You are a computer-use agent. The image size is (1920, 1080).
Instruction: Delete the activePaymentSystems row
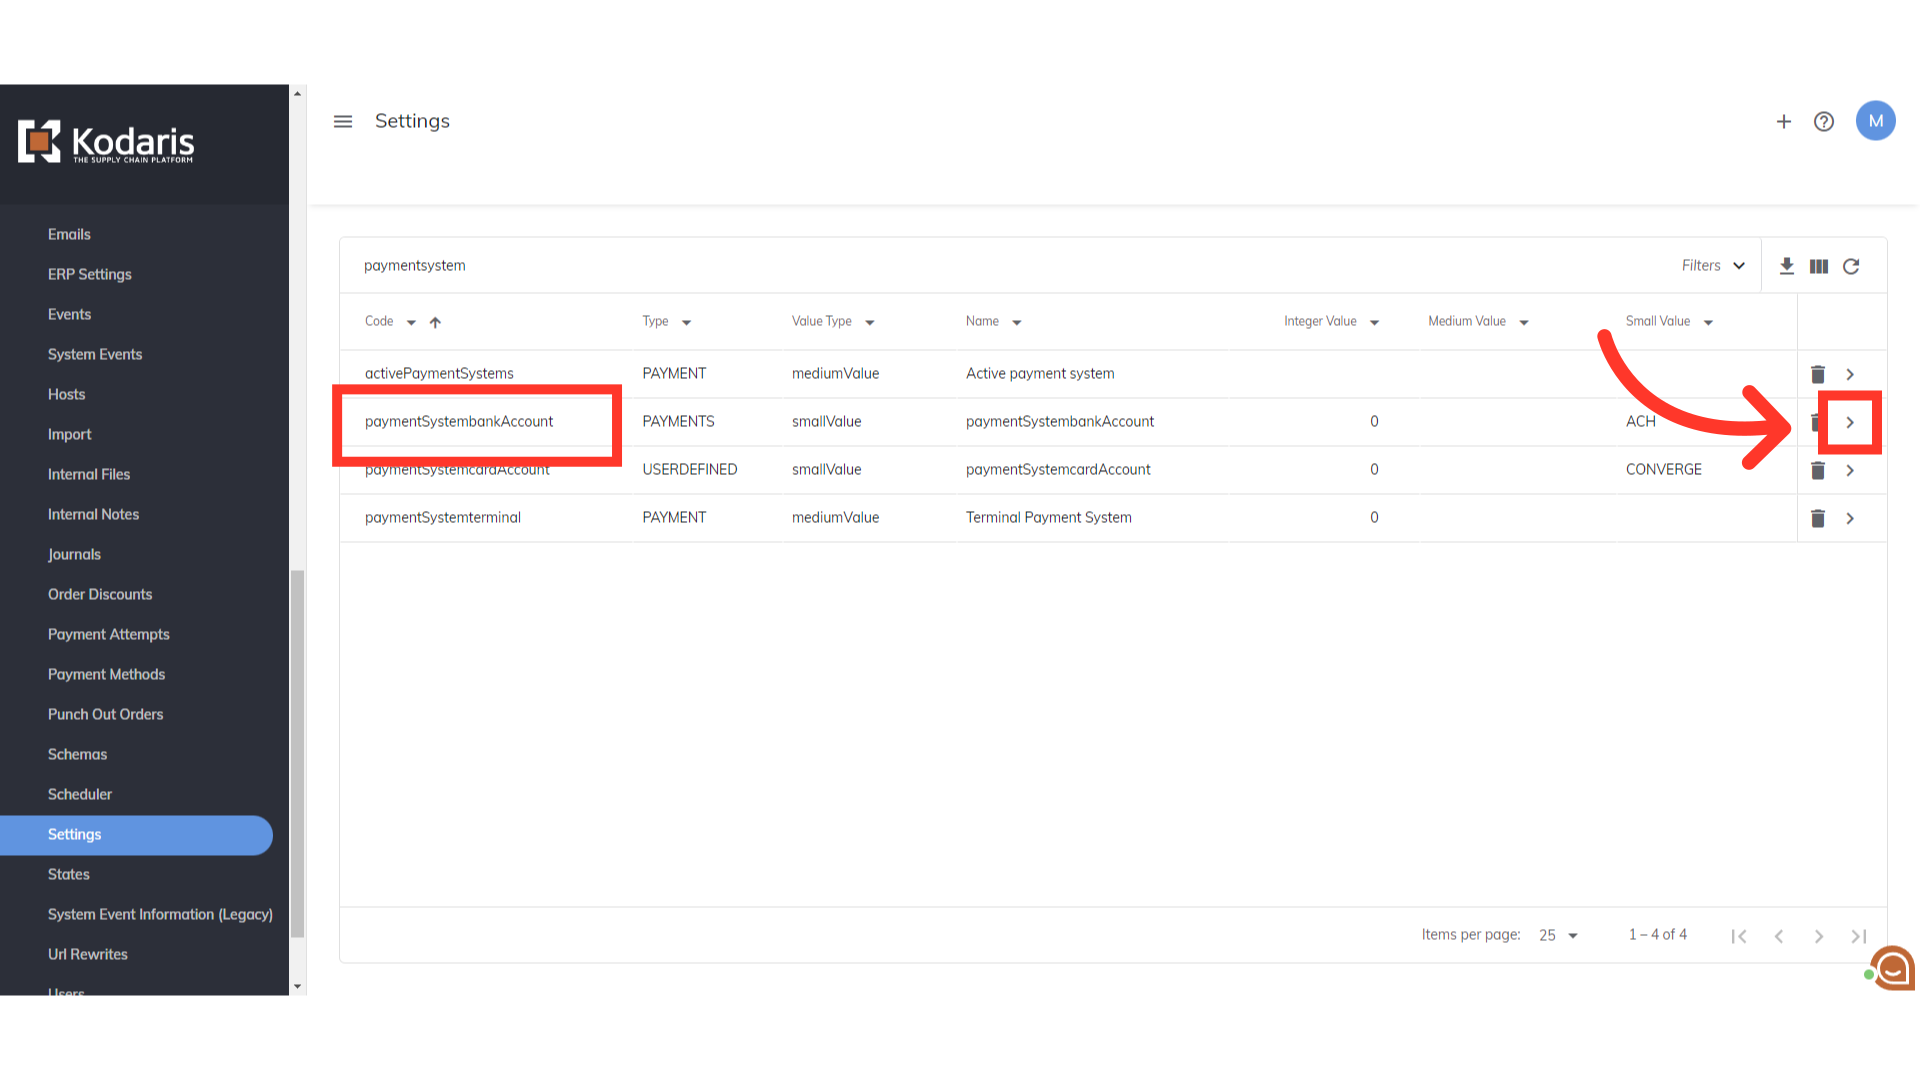pos(1817,374)
